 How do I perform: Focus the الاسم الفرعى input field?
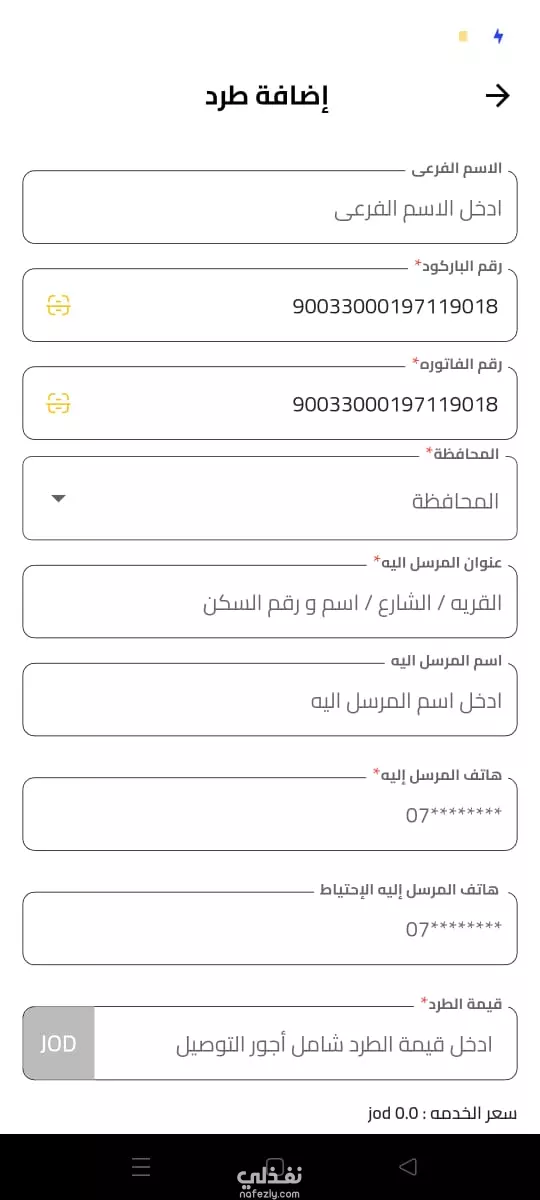click(x=270, y=207)
